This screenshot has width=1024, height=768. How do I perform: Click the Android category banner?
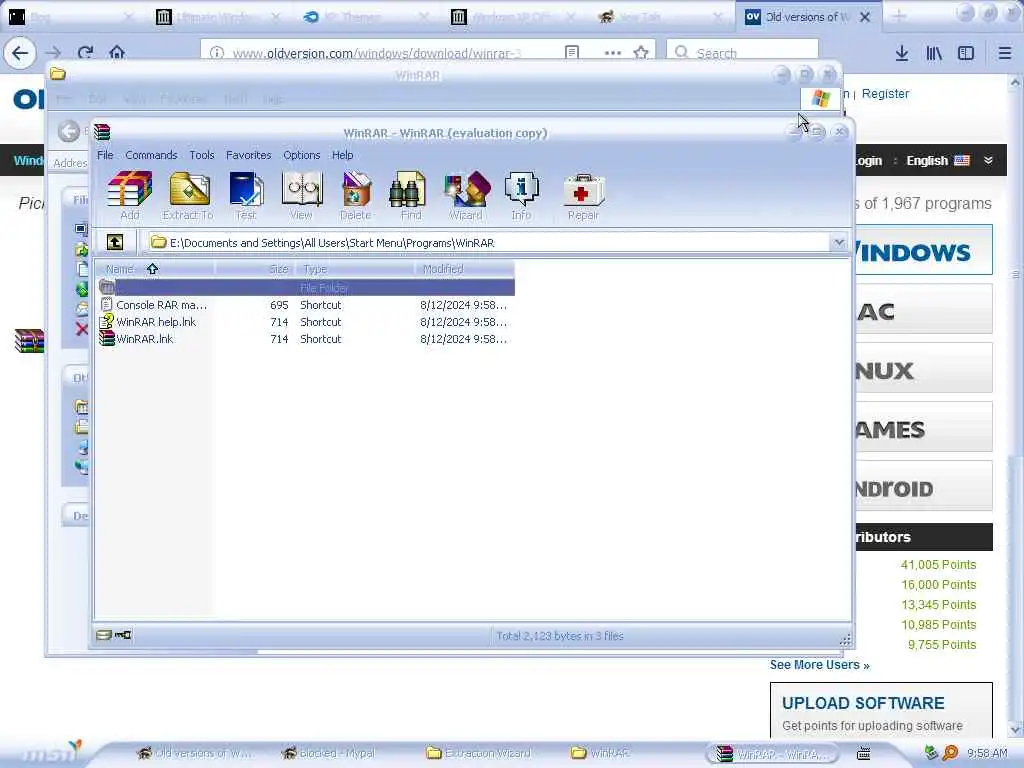(923, 487)
